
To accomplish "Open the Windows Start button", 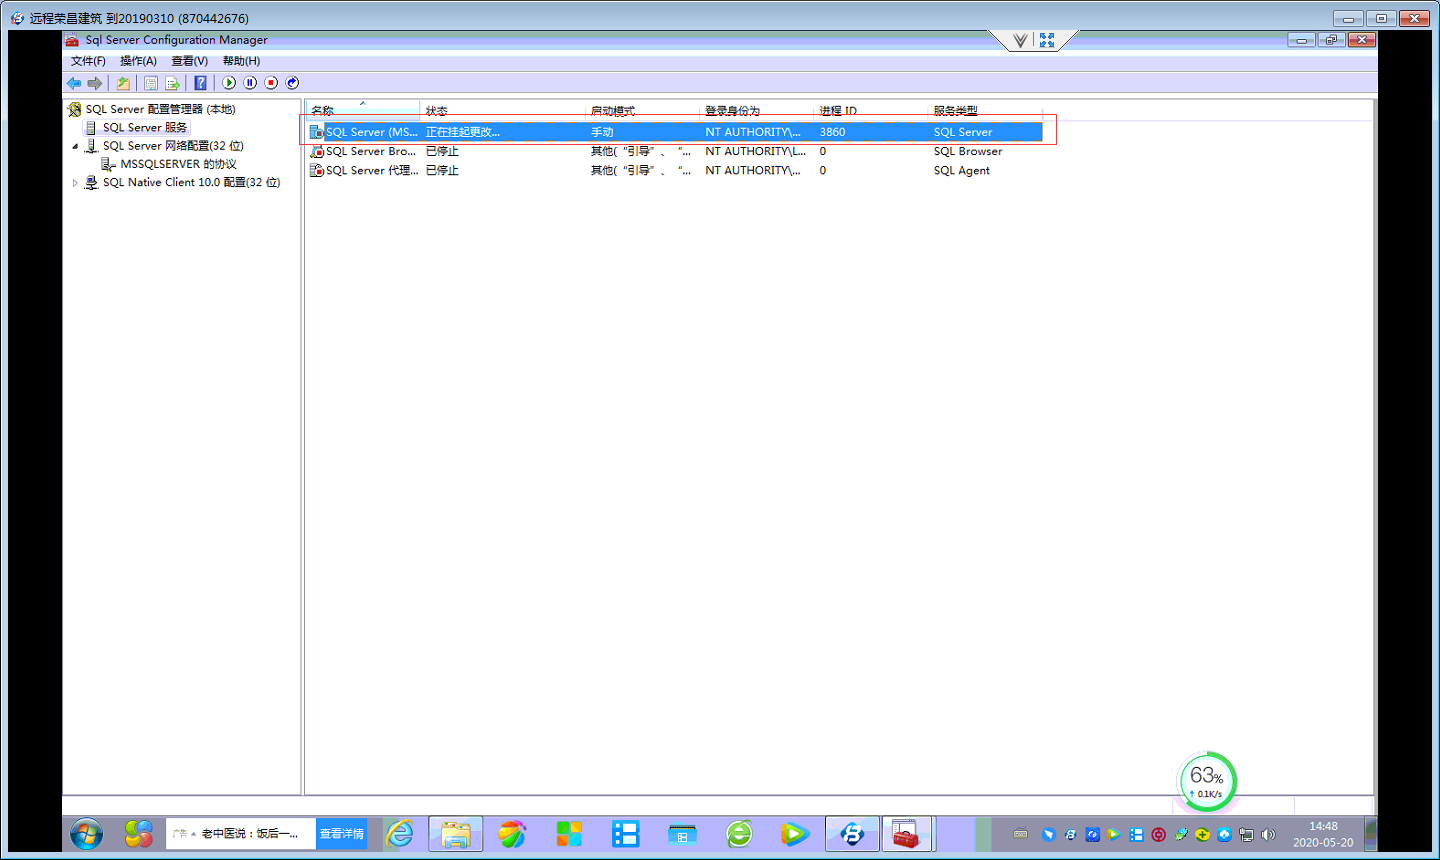I will 86,833.
